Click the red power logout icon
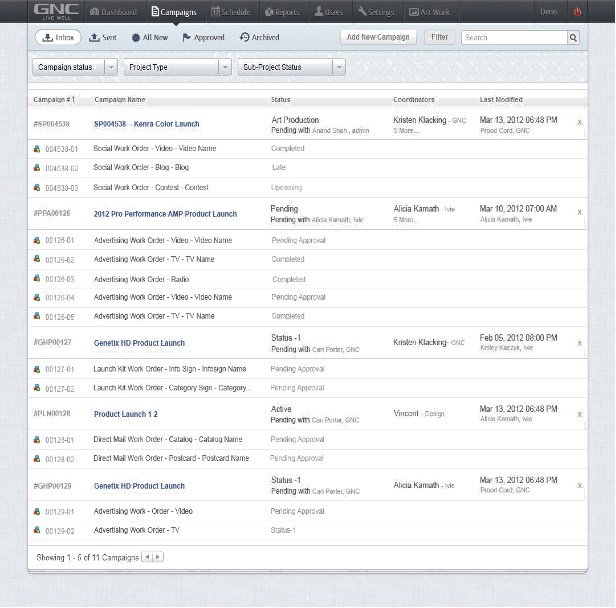This screenshot has width=616, height=608. coord(577,12)
